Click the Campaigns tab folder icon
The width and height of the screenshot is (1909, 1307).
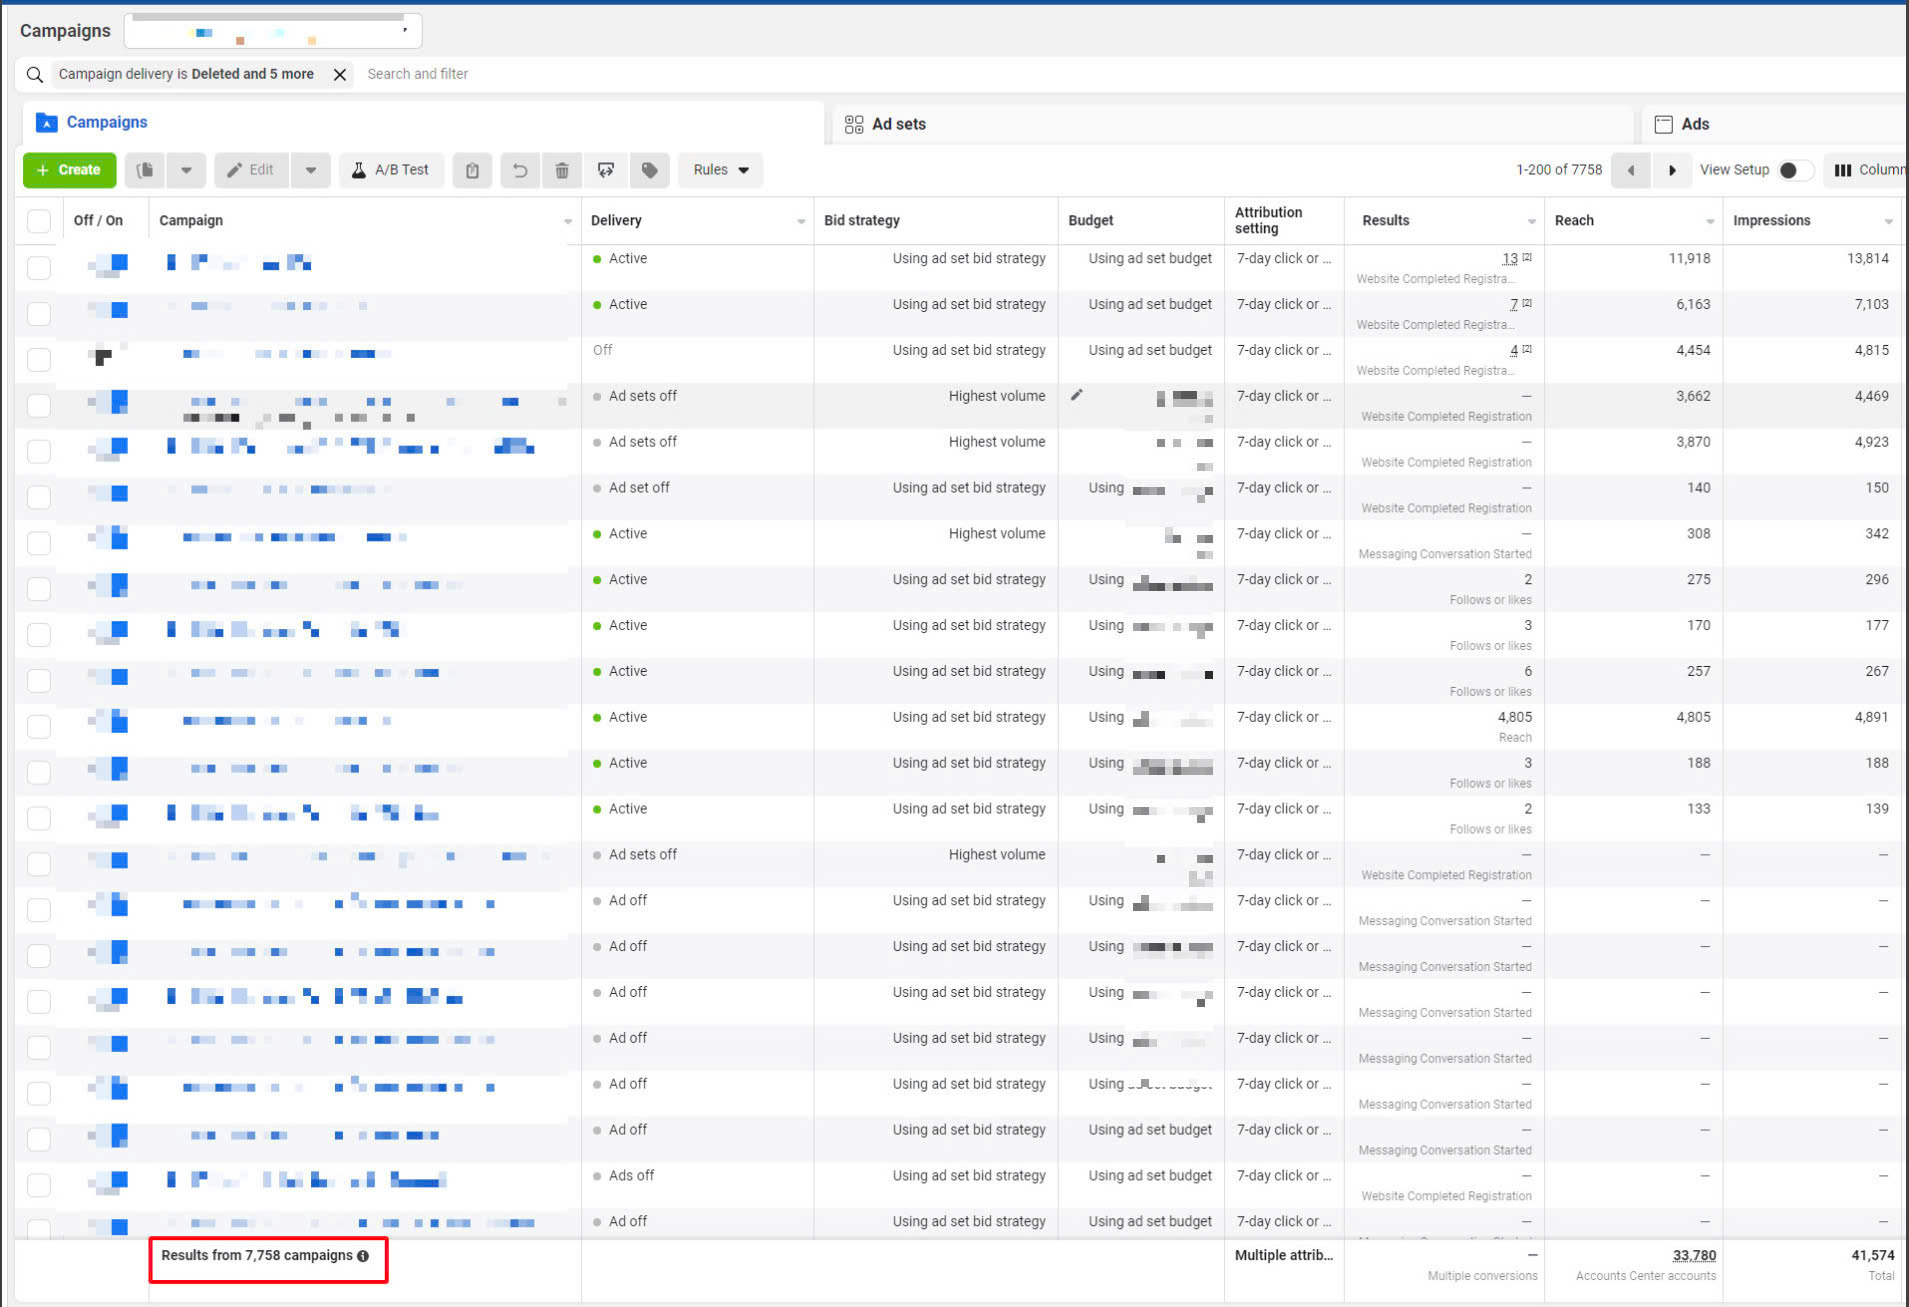[x=47, y=123]
